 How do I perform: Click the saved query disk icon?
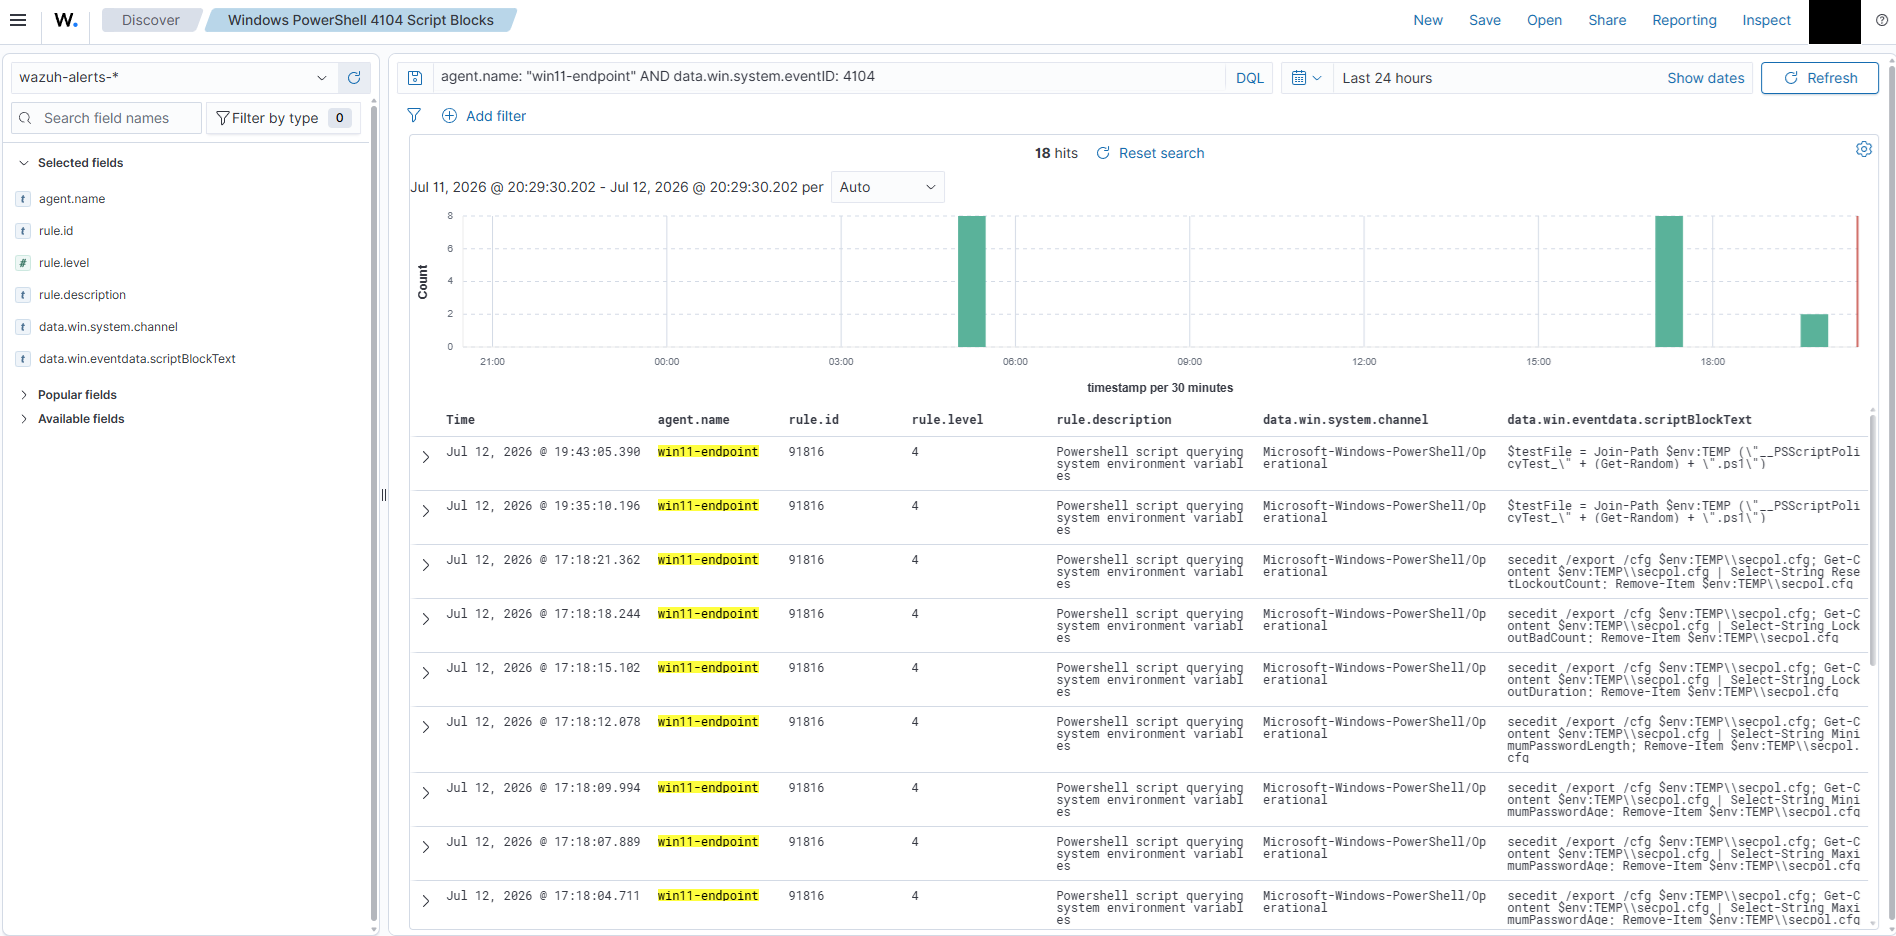tap(415, 78)
